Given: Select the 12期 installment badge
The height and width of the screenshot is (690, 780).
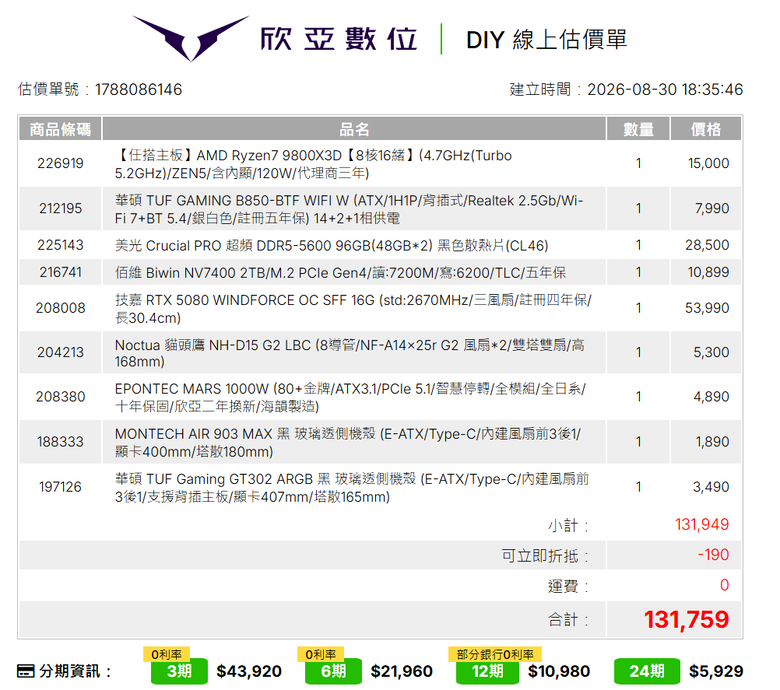Looking at the screenshot, I should 487,671.
